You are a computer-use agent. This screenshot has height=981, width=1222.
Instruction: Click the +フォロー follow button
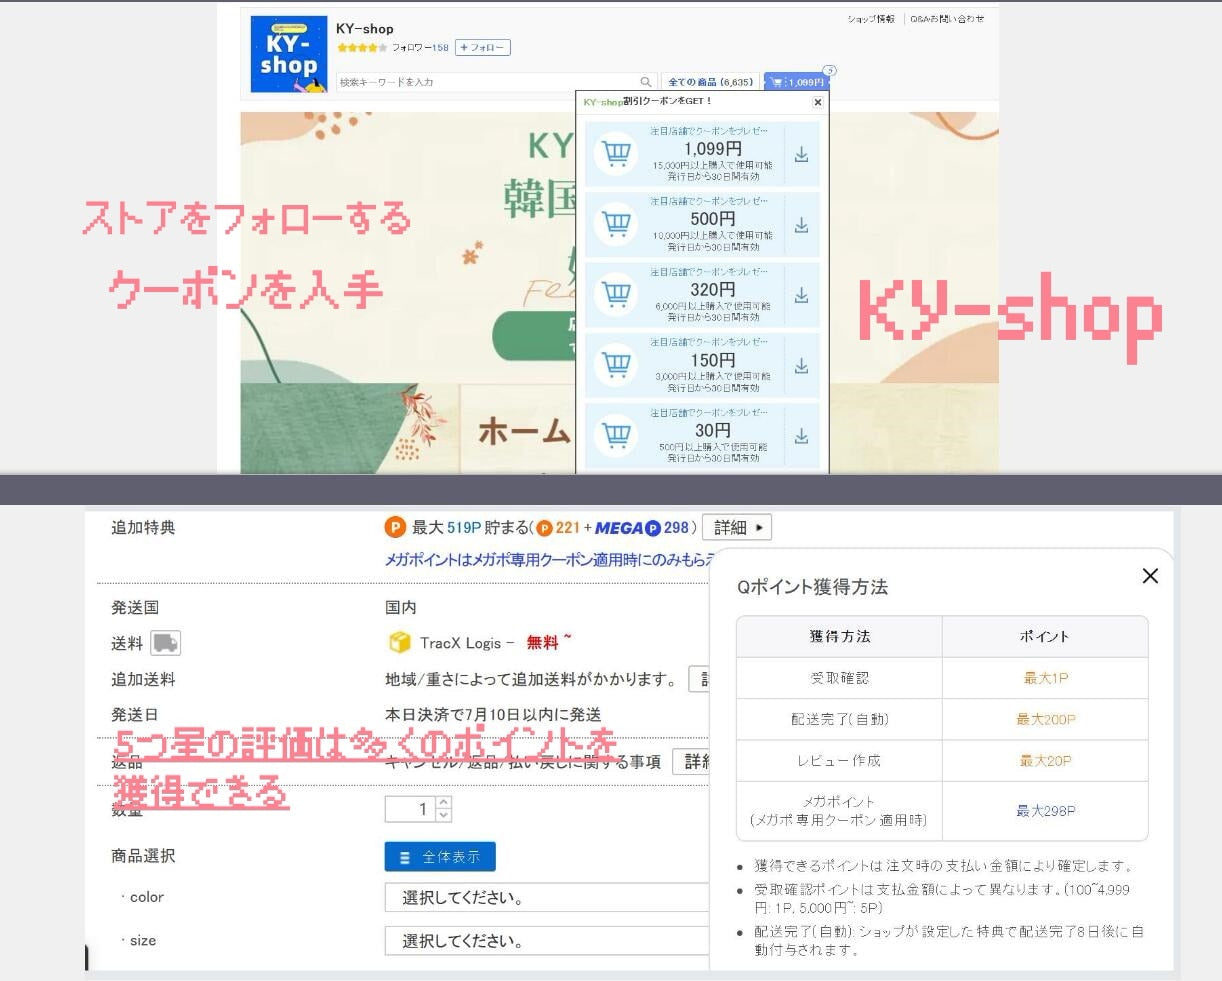[x=482, y=48]
